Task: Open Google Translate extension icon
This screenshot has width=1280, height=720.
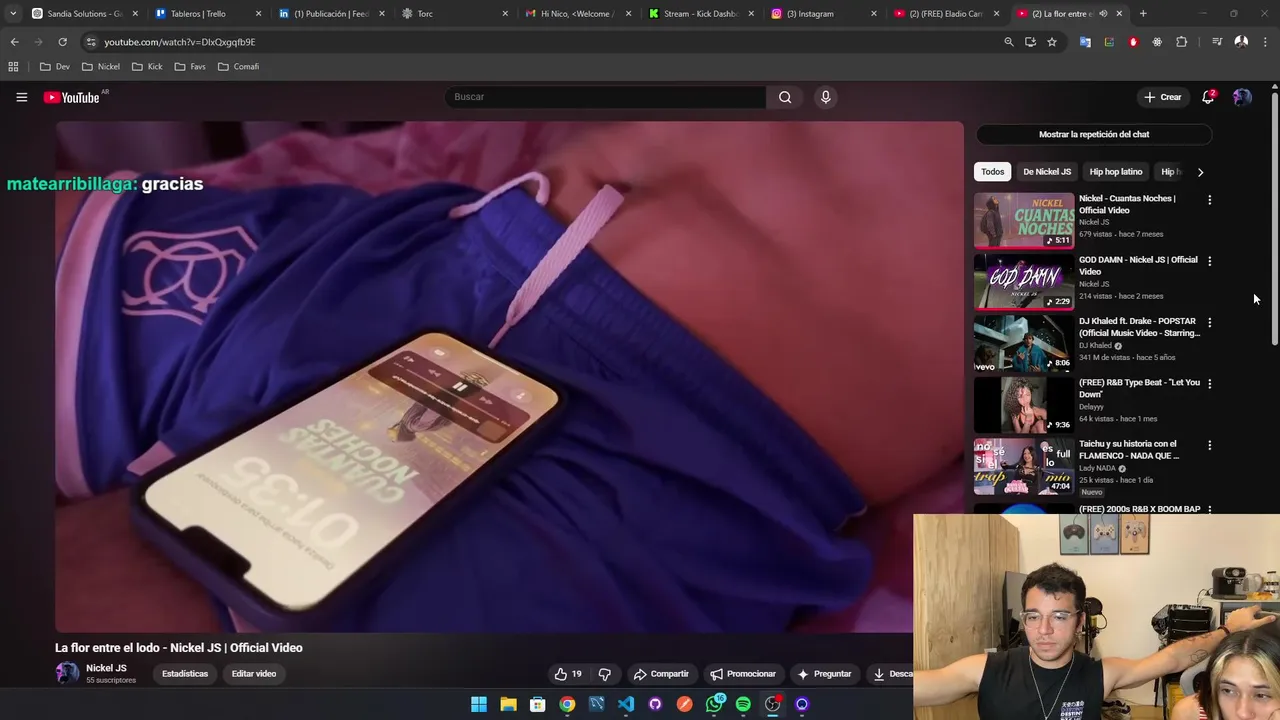Action: coord(1085,42)
